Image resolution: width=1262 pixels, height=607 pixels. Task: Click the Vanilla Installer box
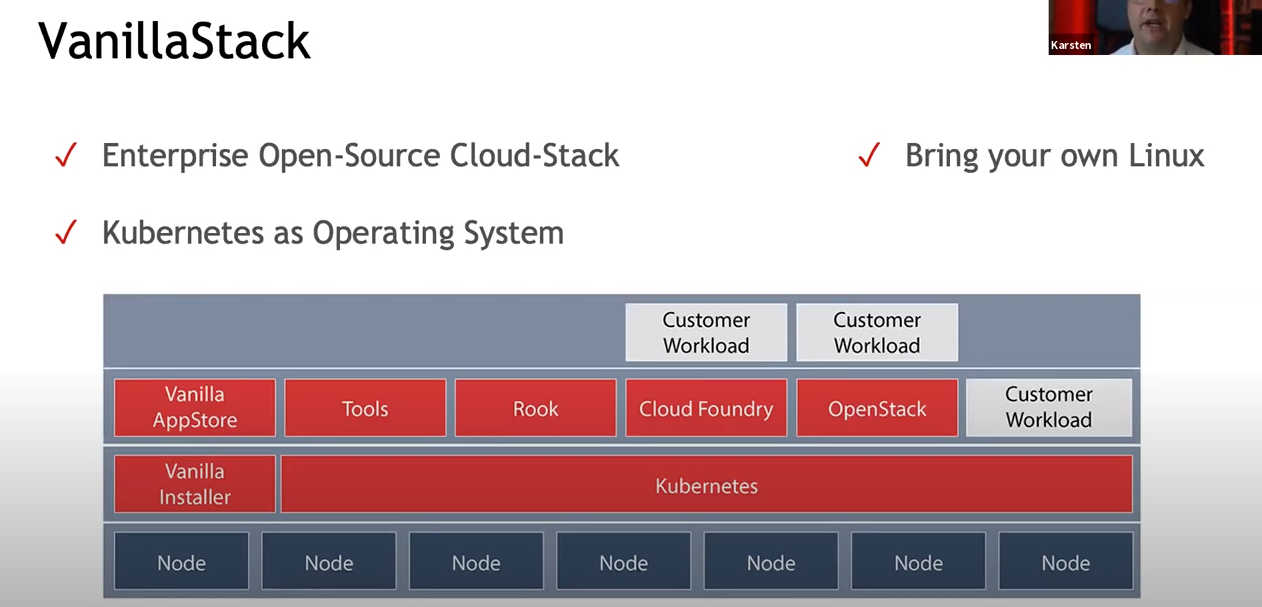point(195,484)
